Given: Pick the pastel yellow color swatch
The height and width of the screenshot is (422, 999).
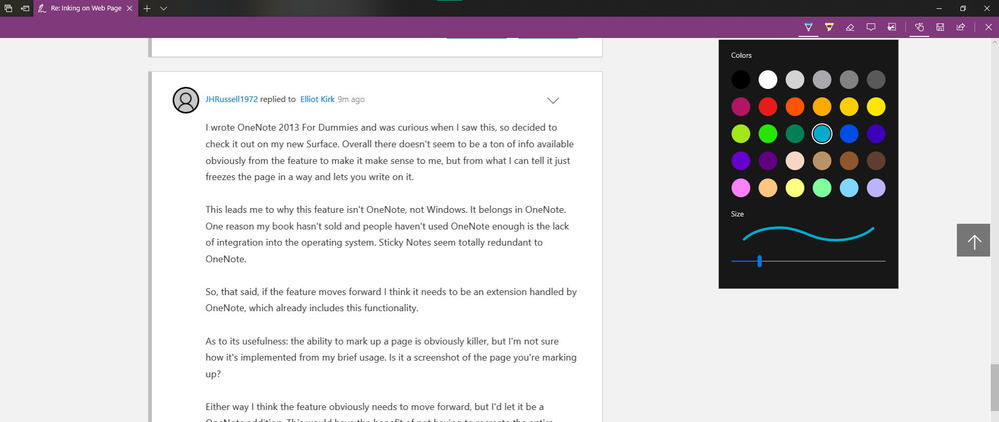Looking at the screenshot, I should [794, 188].
